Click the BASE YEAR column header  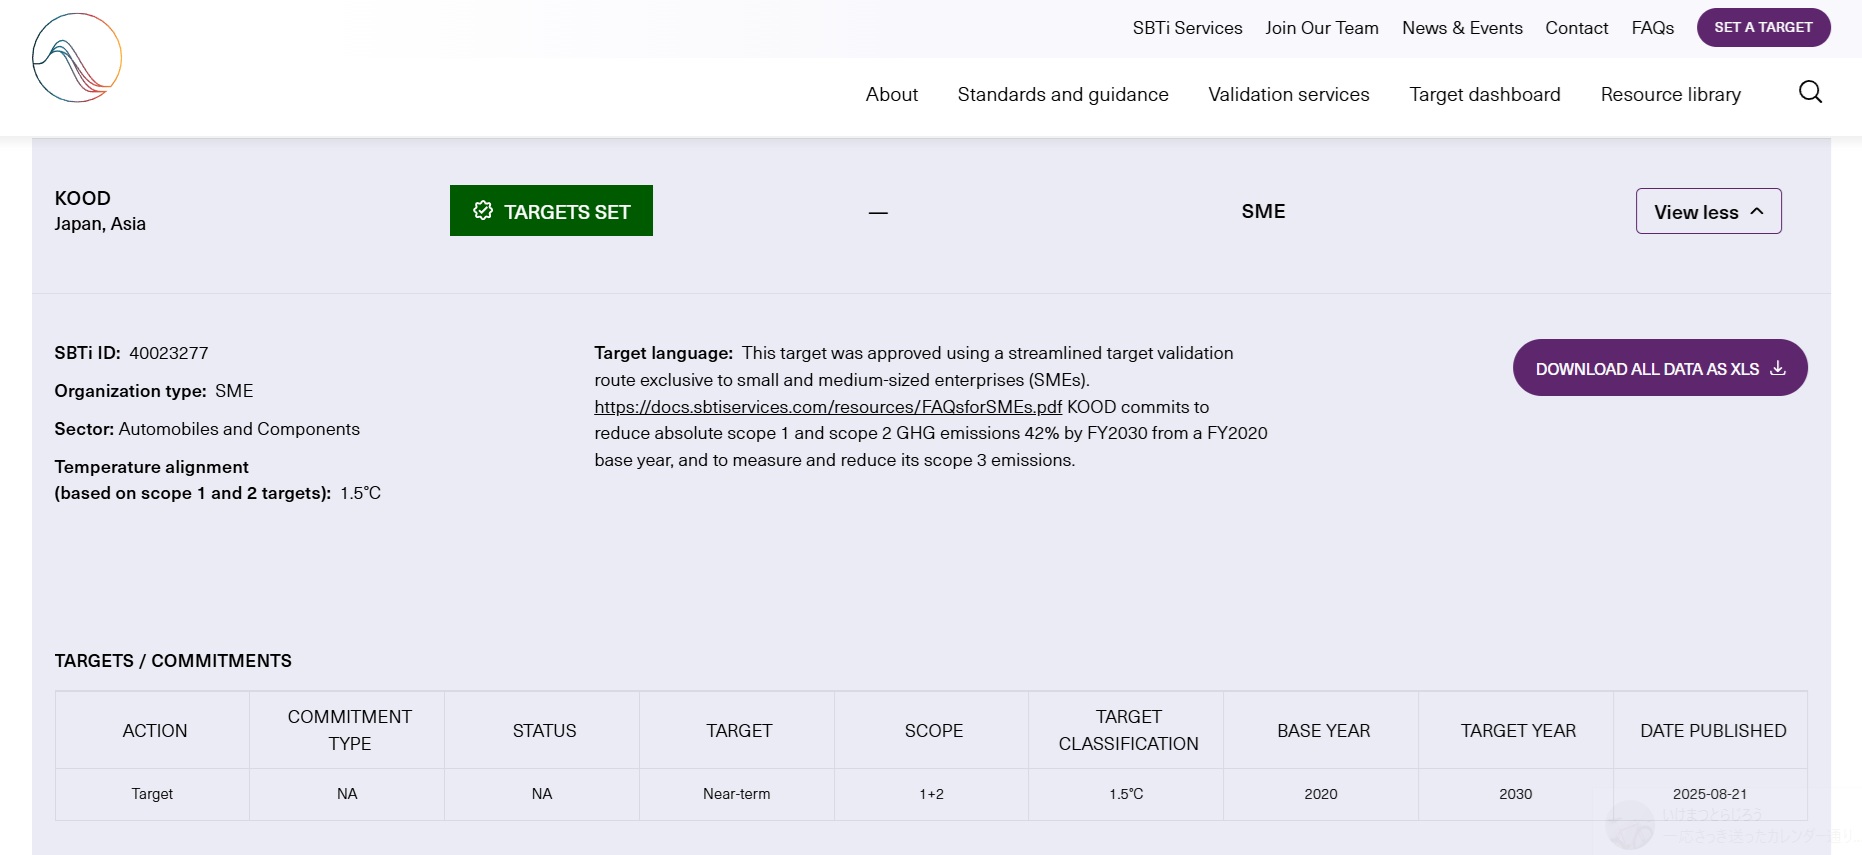point(1323,731)
